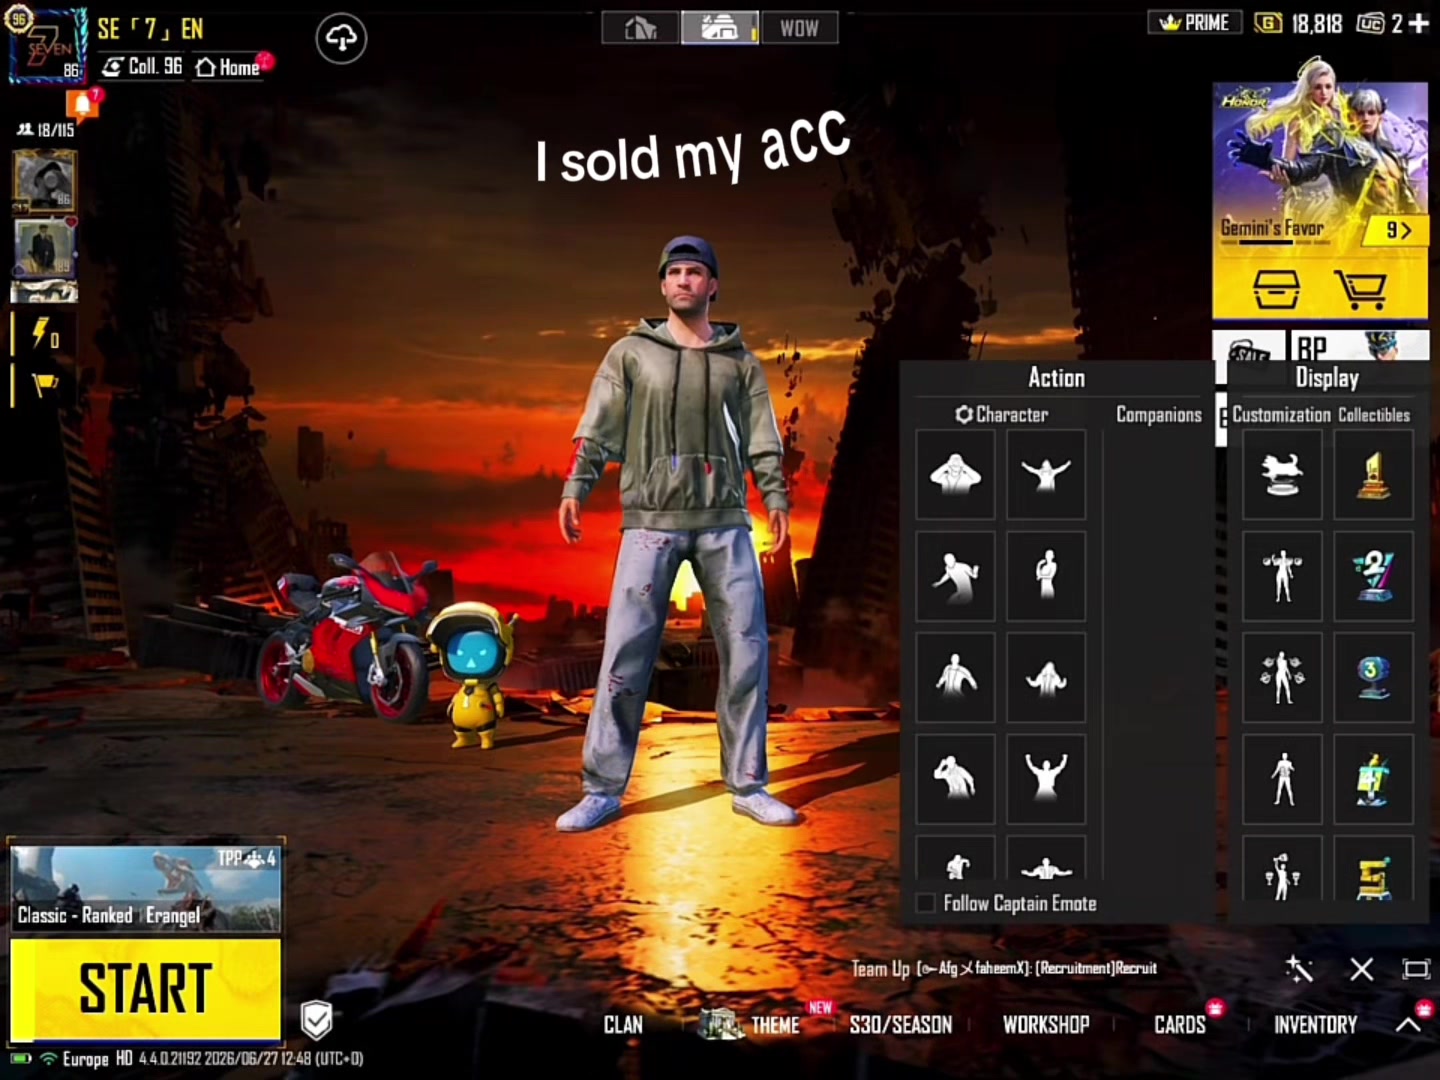Select the juggling dumbbells display pose

click(x=1282, y=678)
